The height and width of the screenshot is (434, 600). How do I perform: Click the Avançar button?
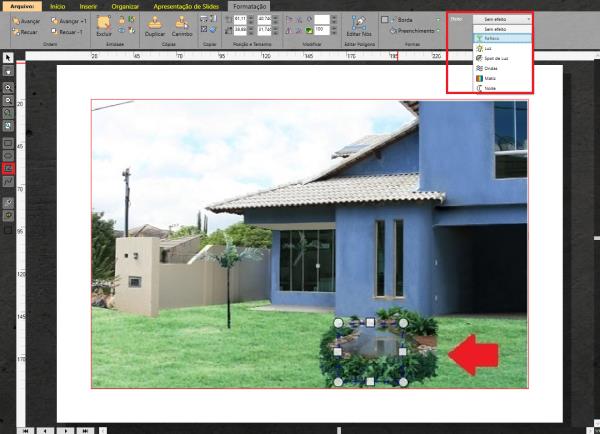pyautogui.click(x=27, y=19)
